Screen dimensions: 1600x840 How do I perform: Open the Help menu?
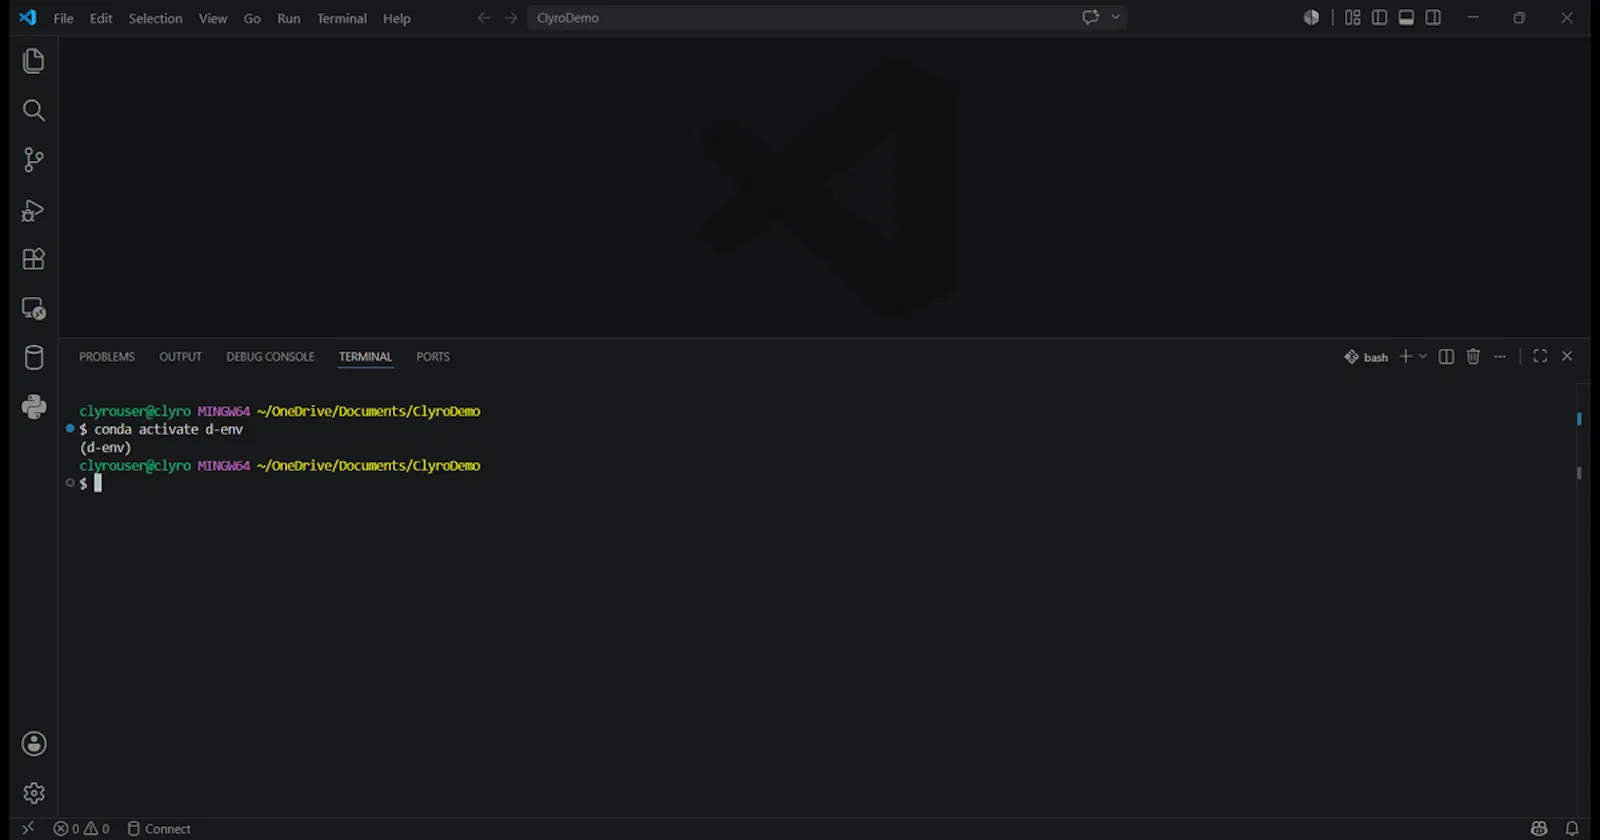(397, 18)
